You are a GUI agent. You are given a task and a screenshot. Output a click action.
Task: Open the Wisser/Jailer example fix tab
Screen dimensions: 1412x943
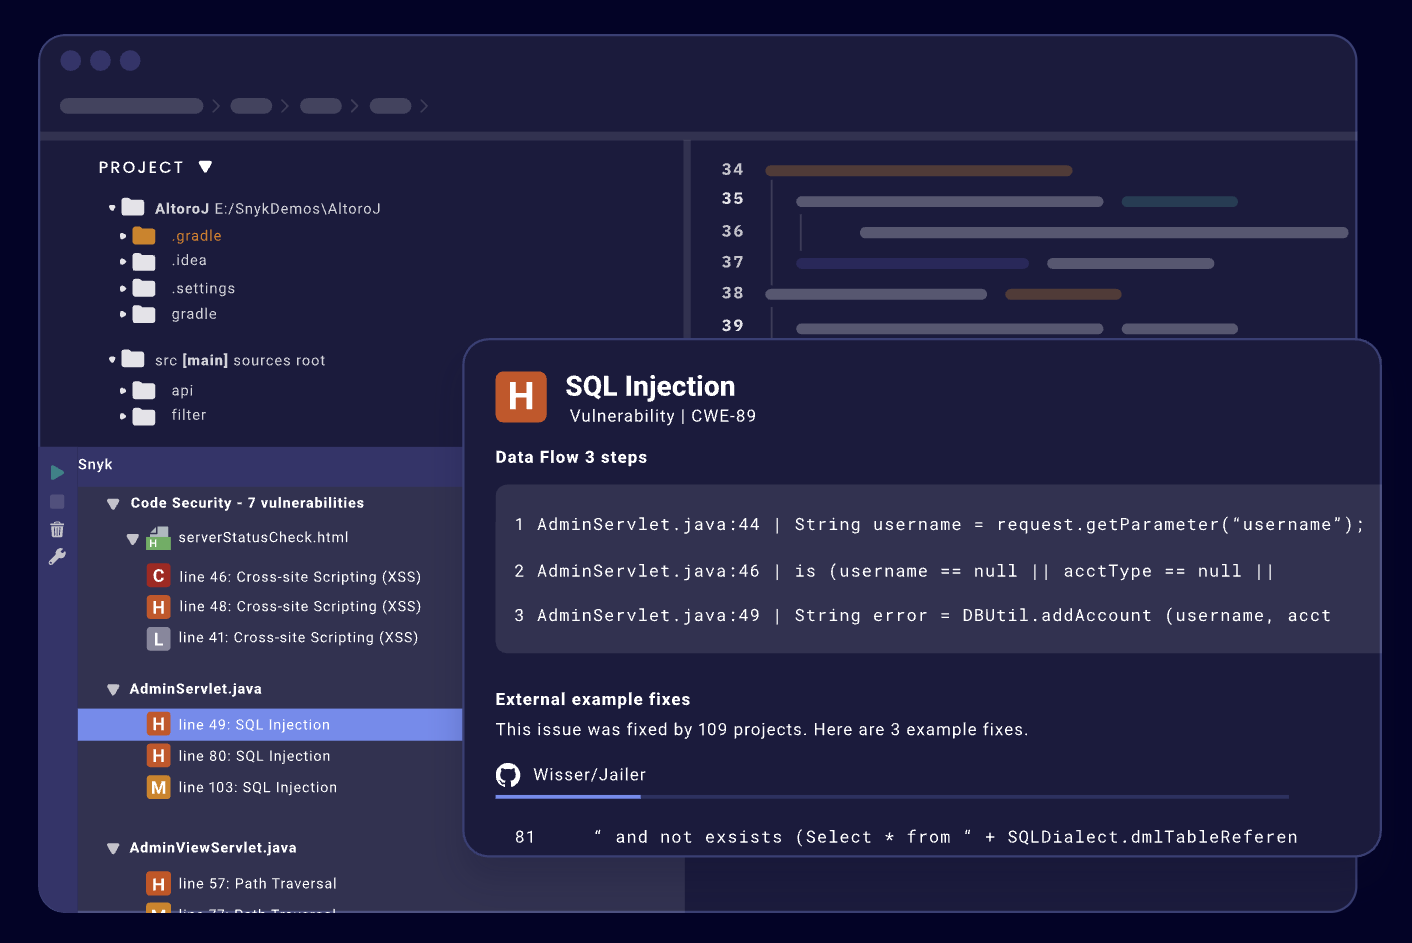571,776
